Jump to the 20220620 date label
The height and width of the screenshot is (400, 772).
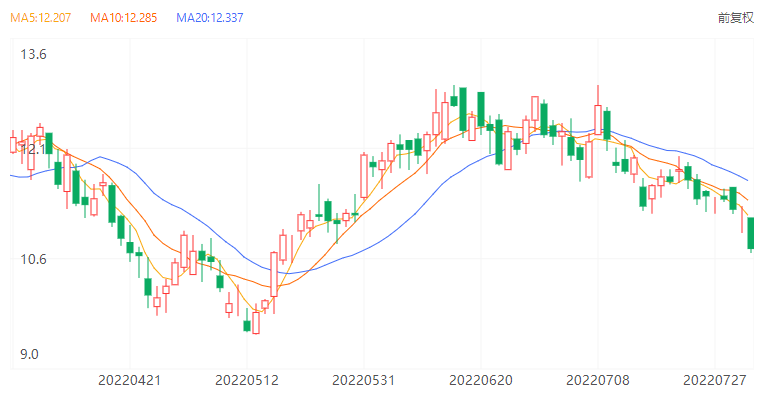click(x=480, y=380)
